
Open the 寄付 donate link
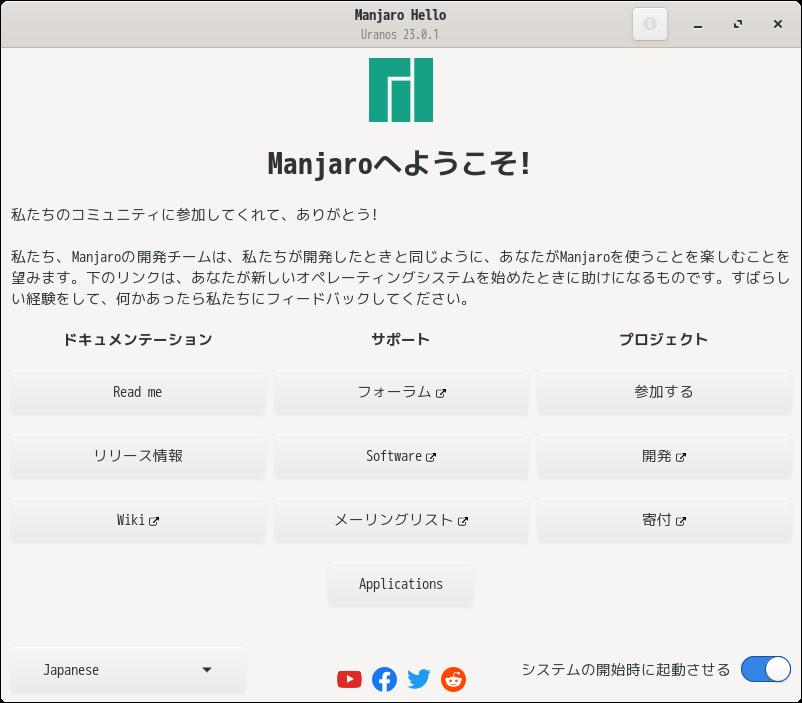tap(664, 520)
